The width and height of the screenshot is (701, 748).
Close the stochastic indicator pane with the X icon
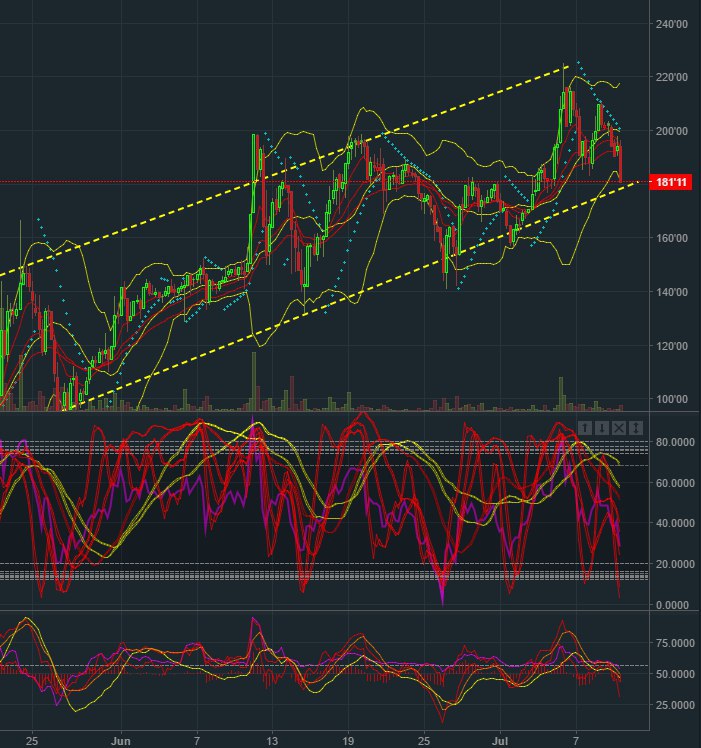(618, 428)
